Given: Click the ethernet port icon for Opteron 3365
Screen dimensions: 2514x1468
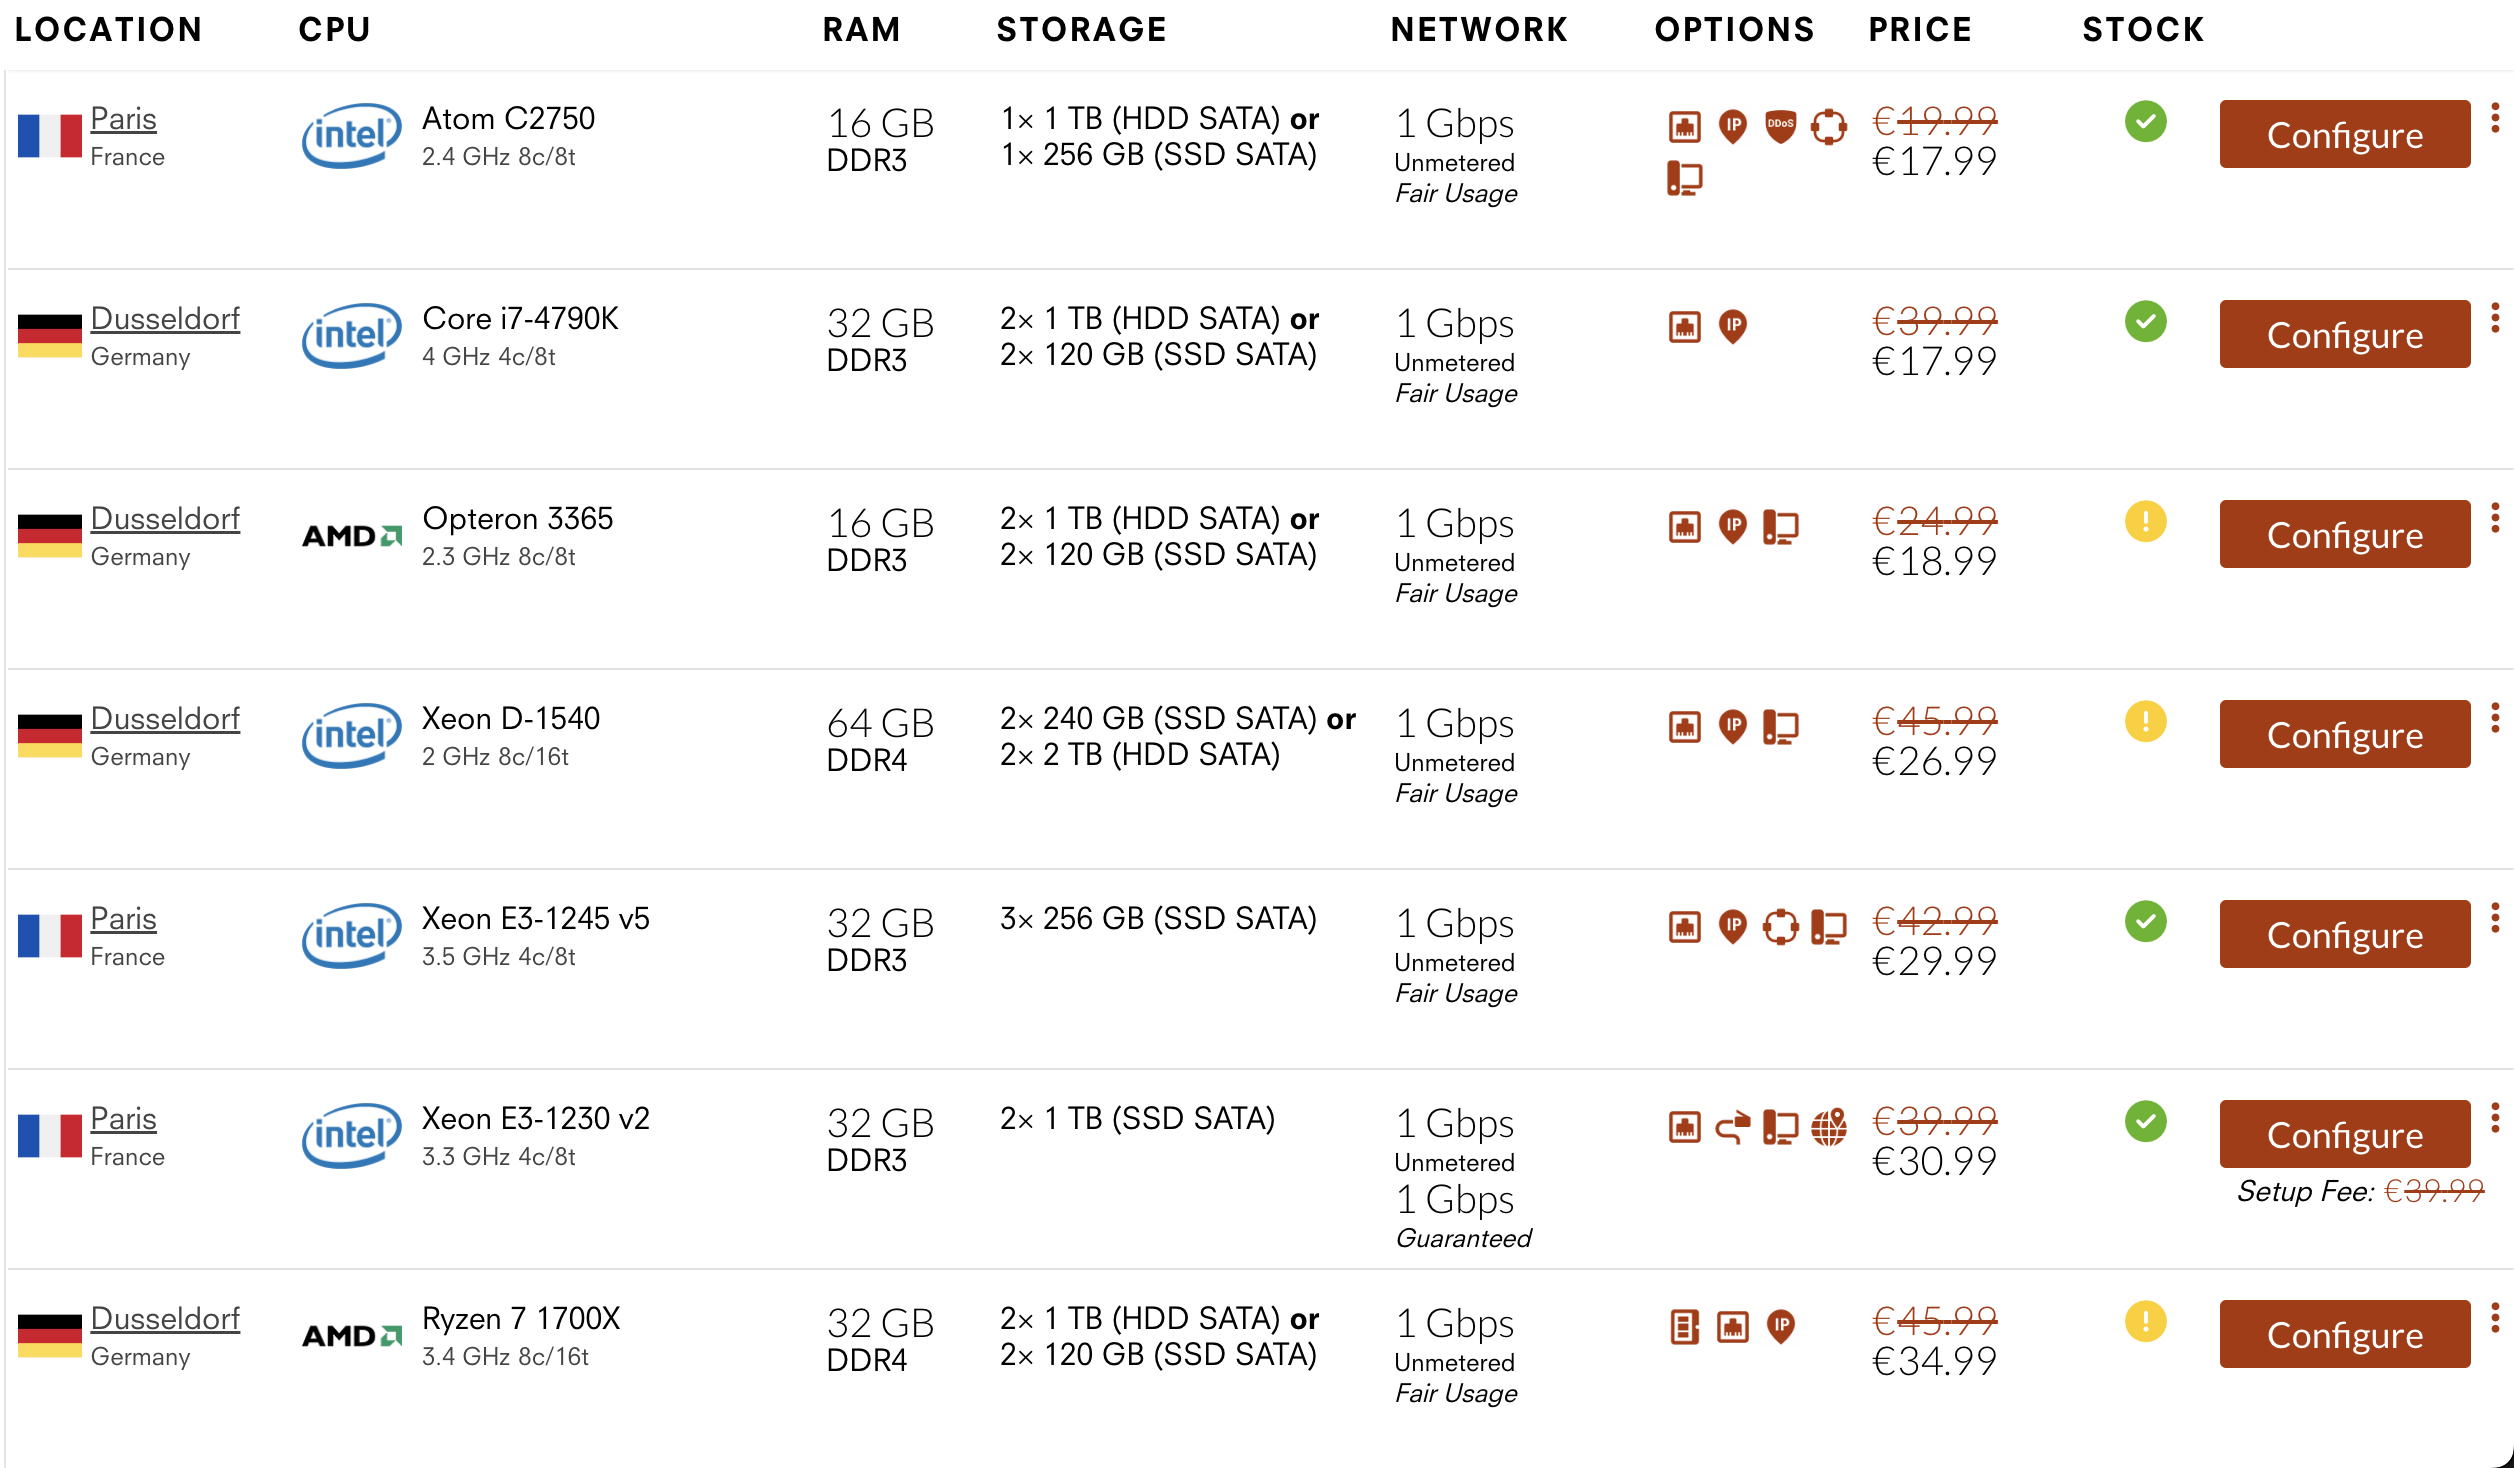Looking at the screenshot, I should [1684, 526].
